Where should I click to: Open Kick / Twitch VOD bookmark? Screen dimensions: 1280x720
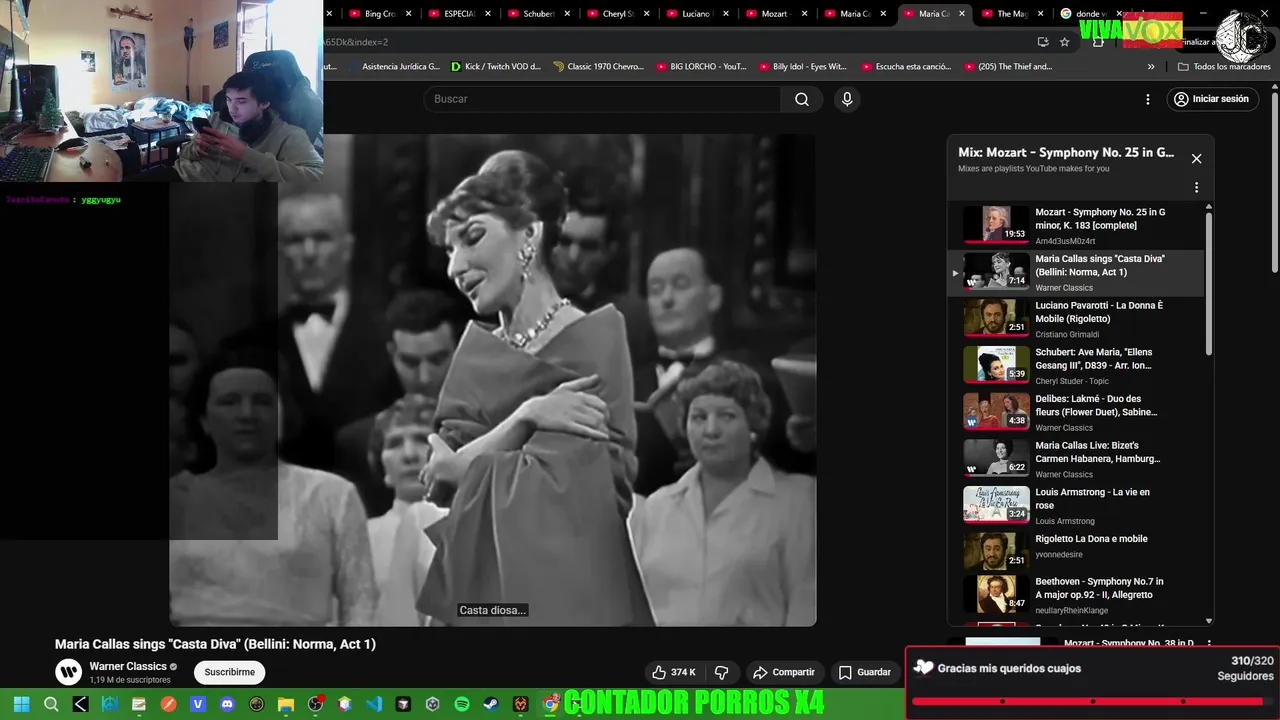(496, 67)
